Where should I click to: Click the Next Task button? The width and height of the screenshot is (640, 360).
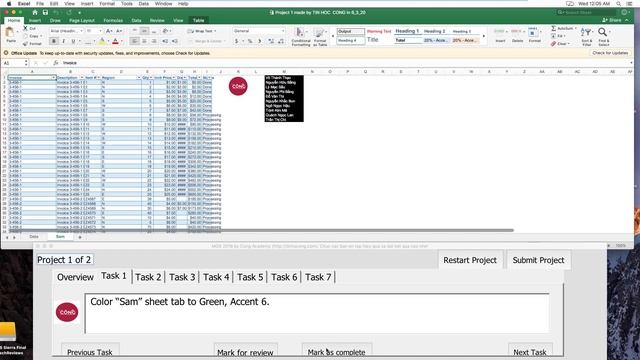click(x=530, y=352)
